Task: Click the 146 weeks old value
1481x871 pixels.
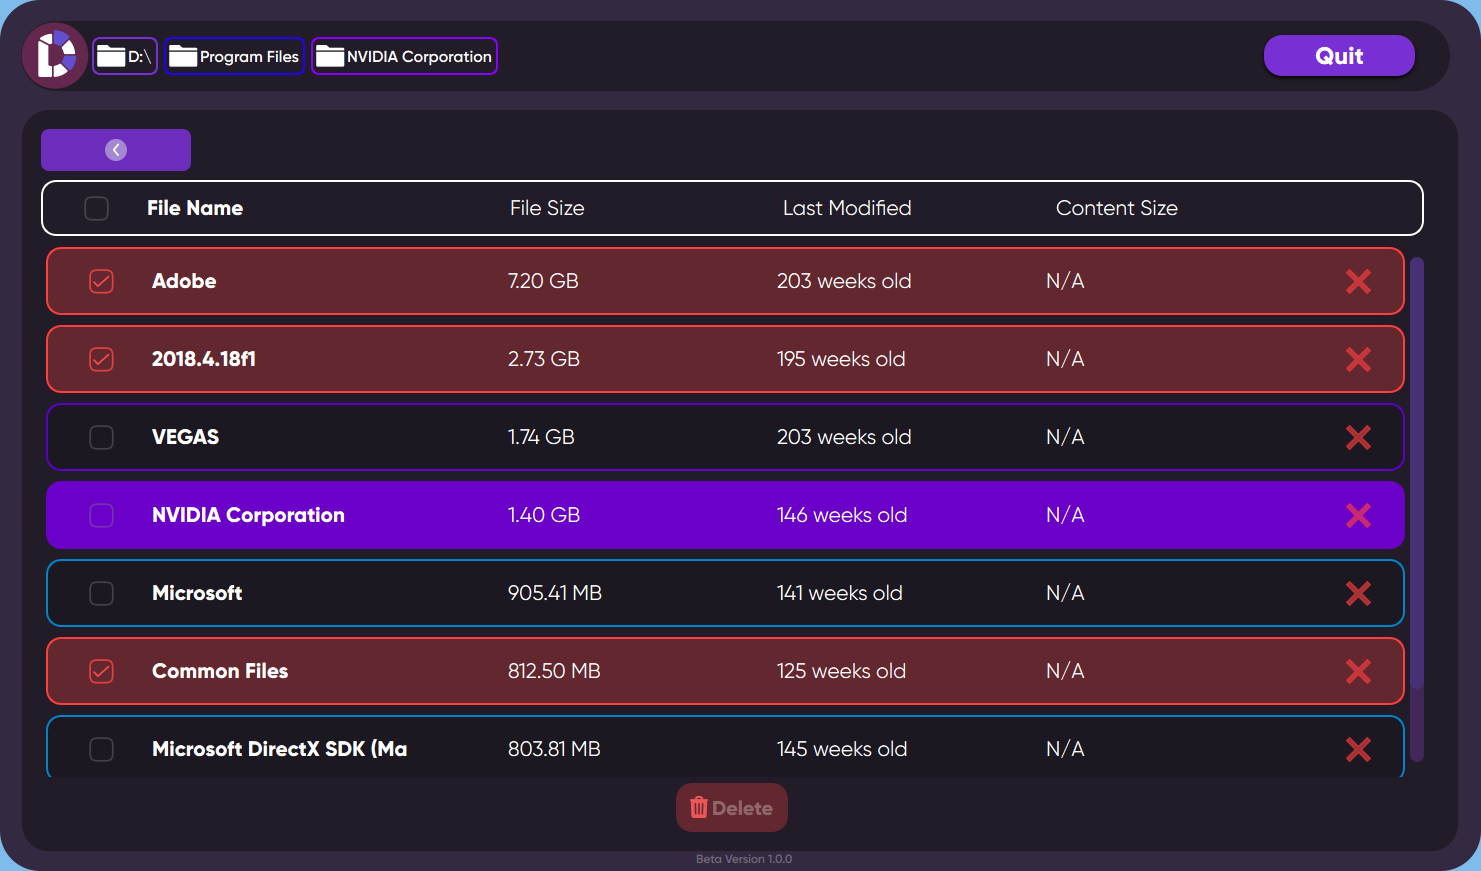Action: tap(842, 515)
